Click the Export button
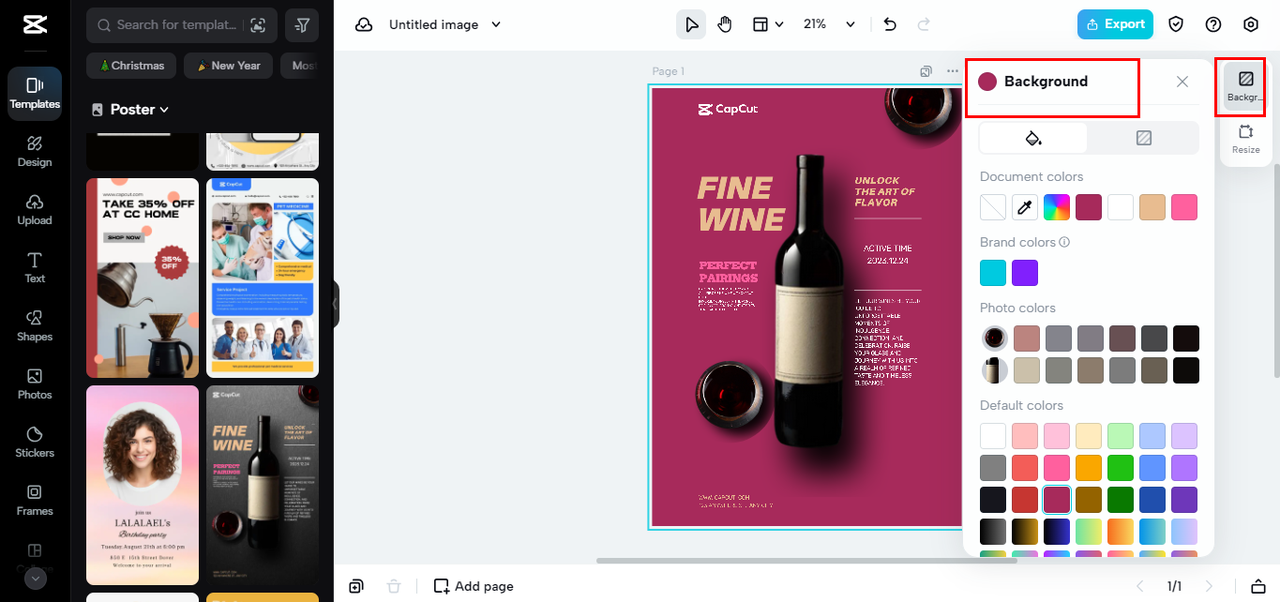1280x602 pixels. pos(1115,25)
